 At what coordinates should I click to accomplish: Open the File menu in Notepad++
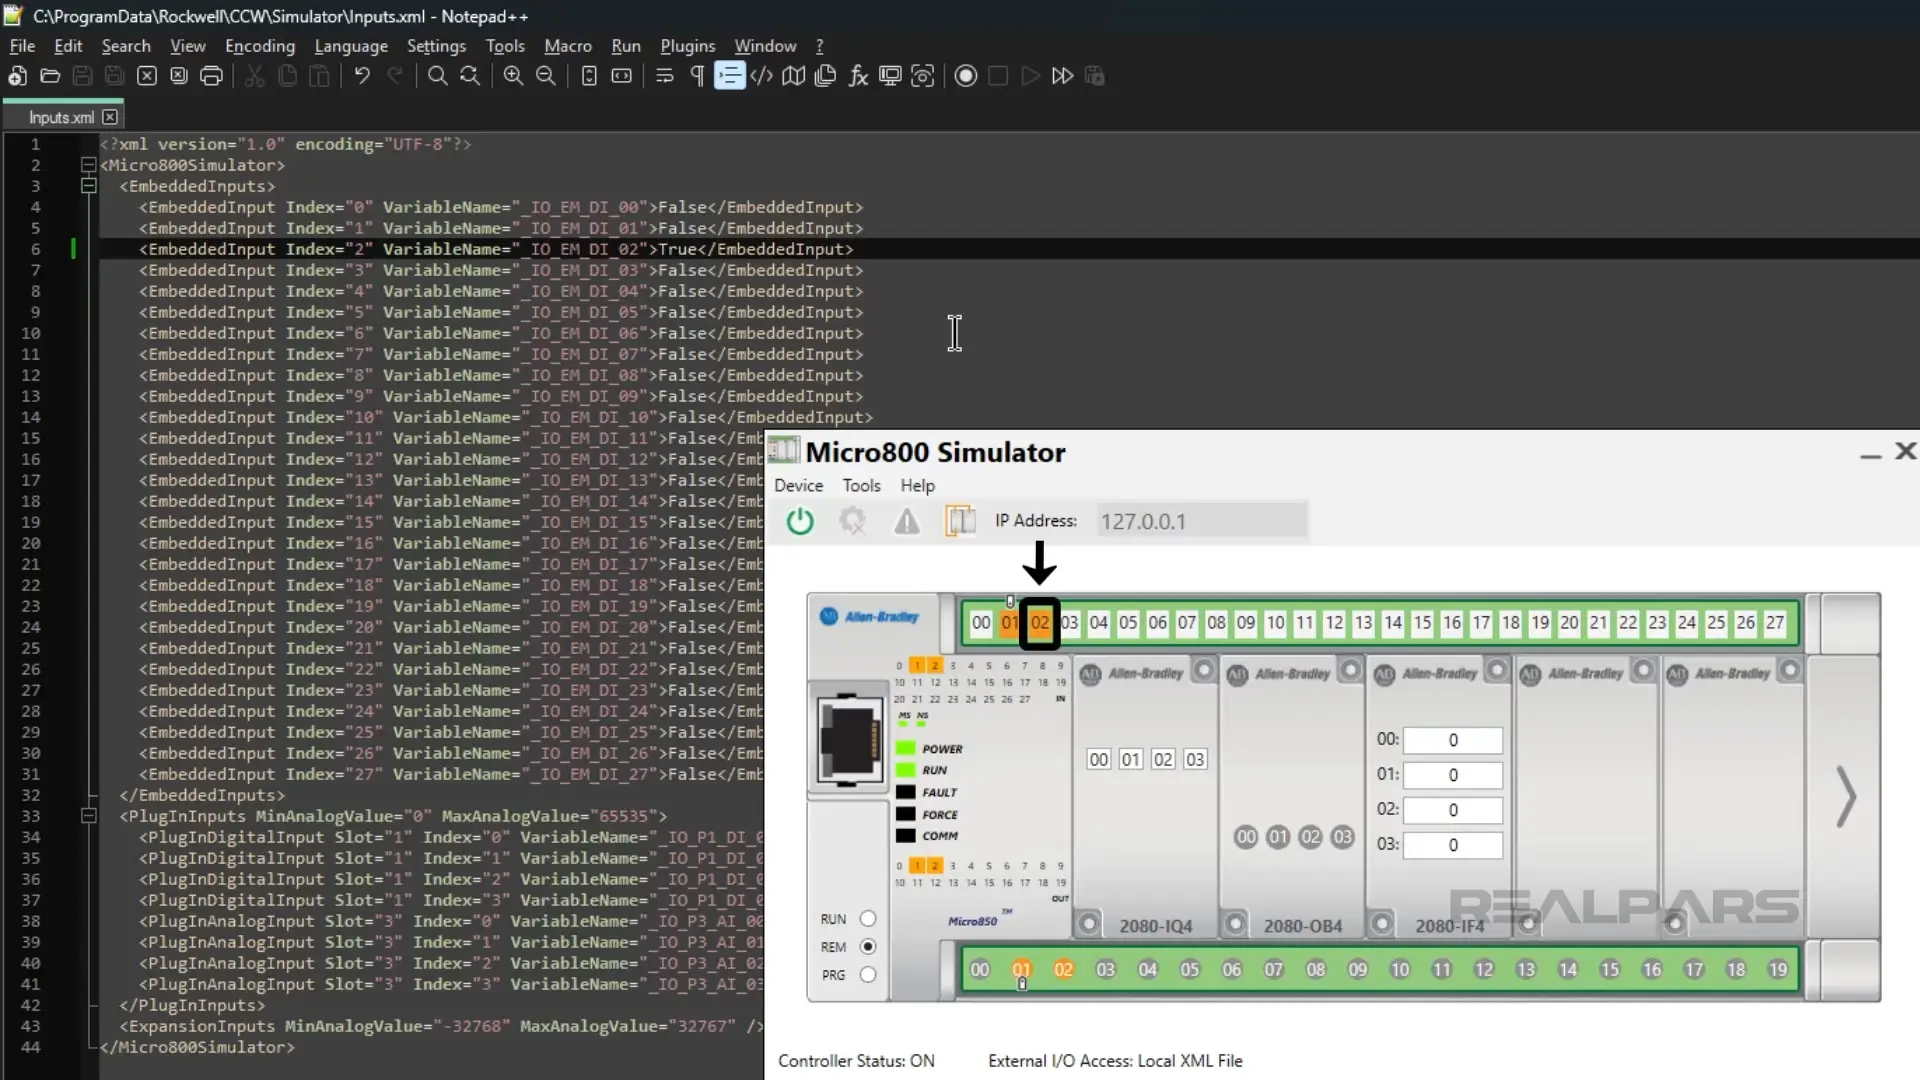22,46
